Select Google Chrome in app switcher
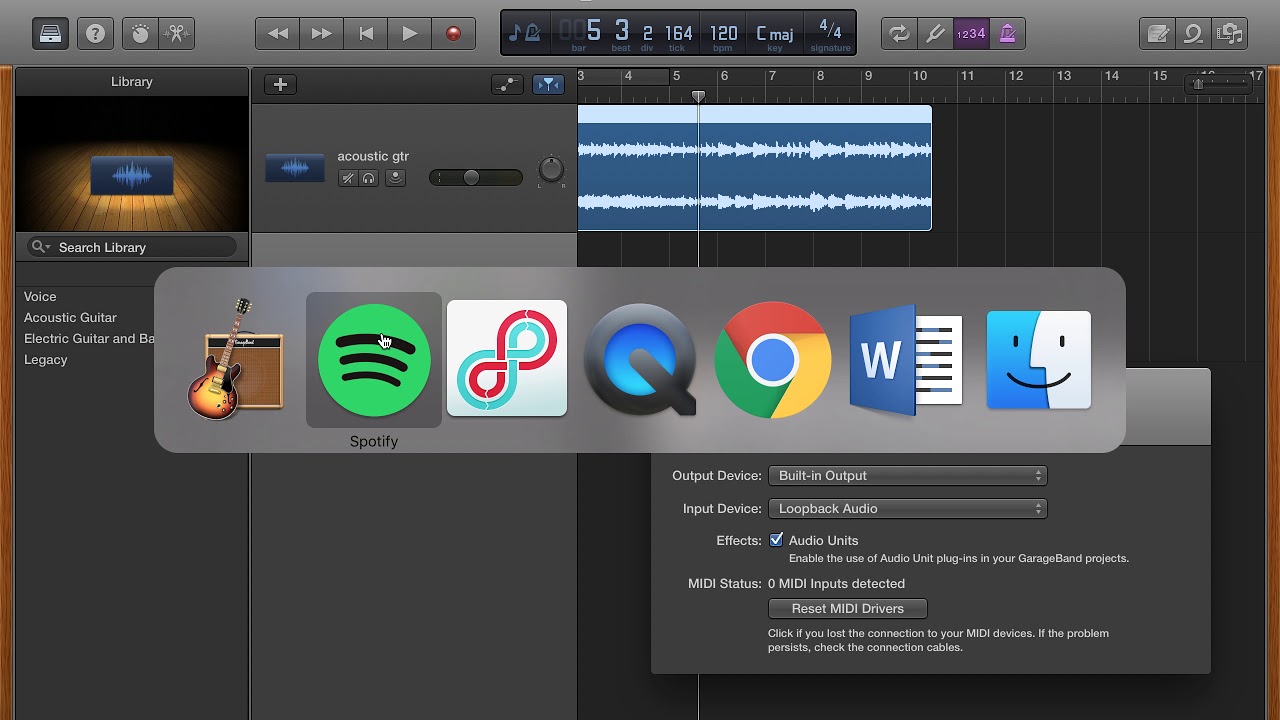The height and width of the screenshot is (720, 1280). tap(773, 360)
